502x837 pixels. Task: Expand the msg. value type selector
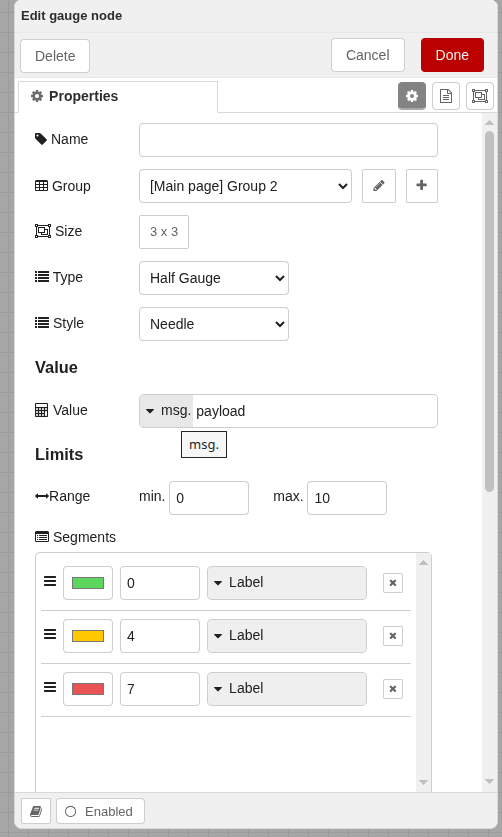(x=167, y=410)
